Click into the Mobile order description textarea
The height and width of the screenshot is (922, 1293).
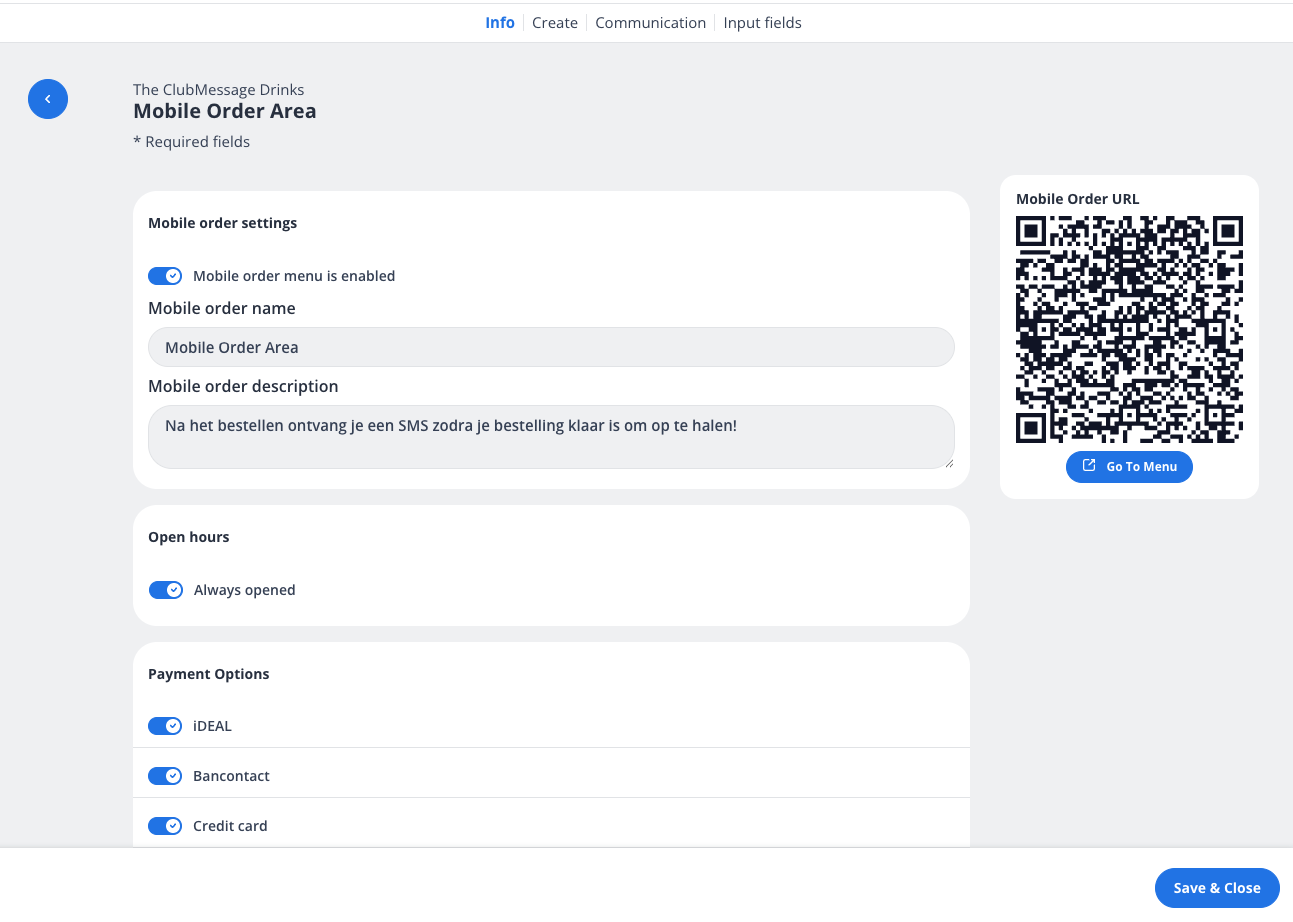click(x=551, y=436)
